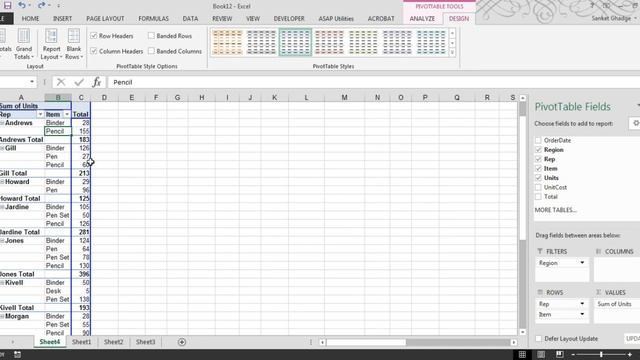Switch to Page Layout view in the status bar
The height and width of the screenshot is (360, 640).
pos(541,355)
